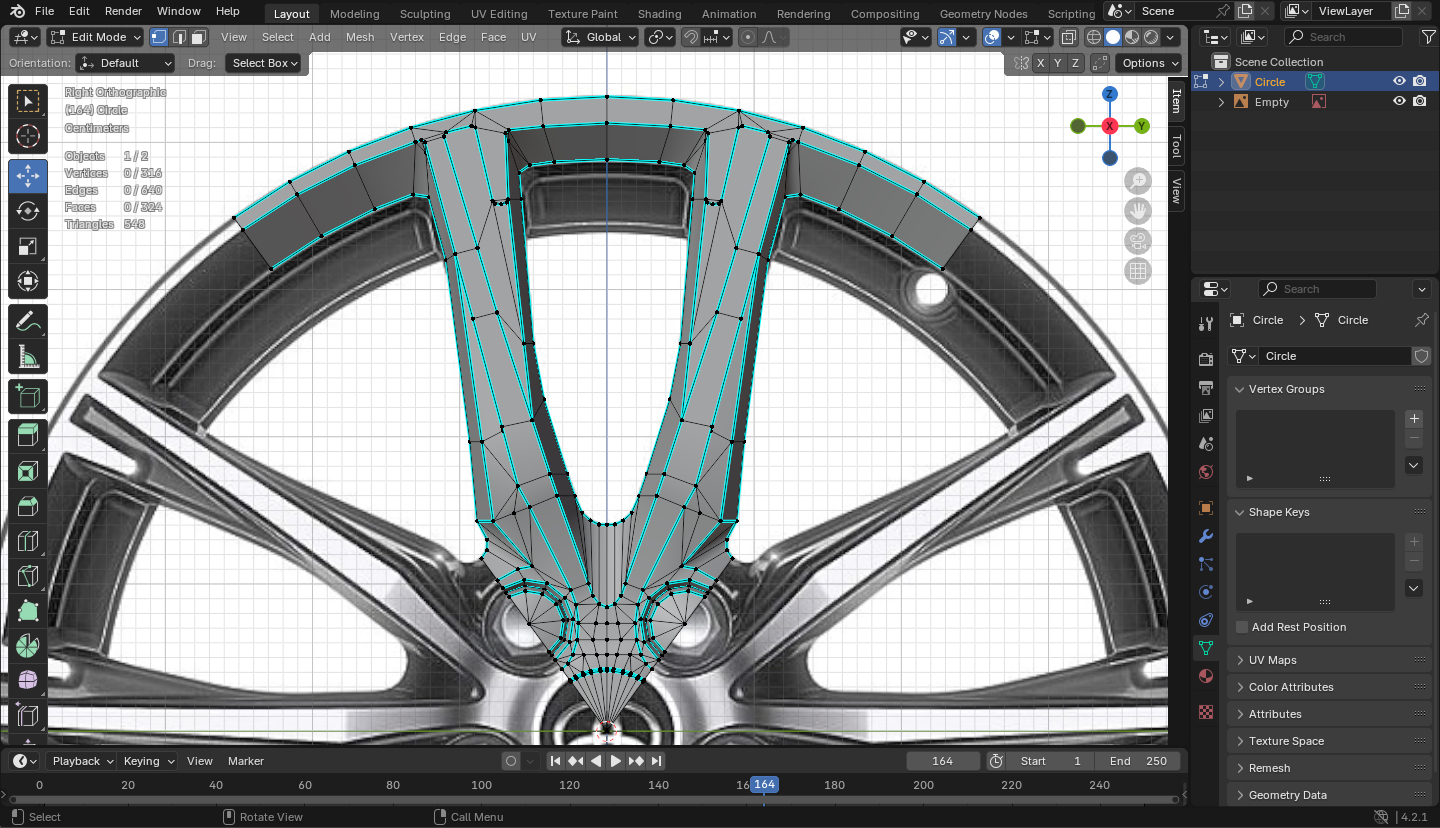Open the Global transform orientation dropdown
This screenshot has height=828, width=1440.
tap(600, 37)
